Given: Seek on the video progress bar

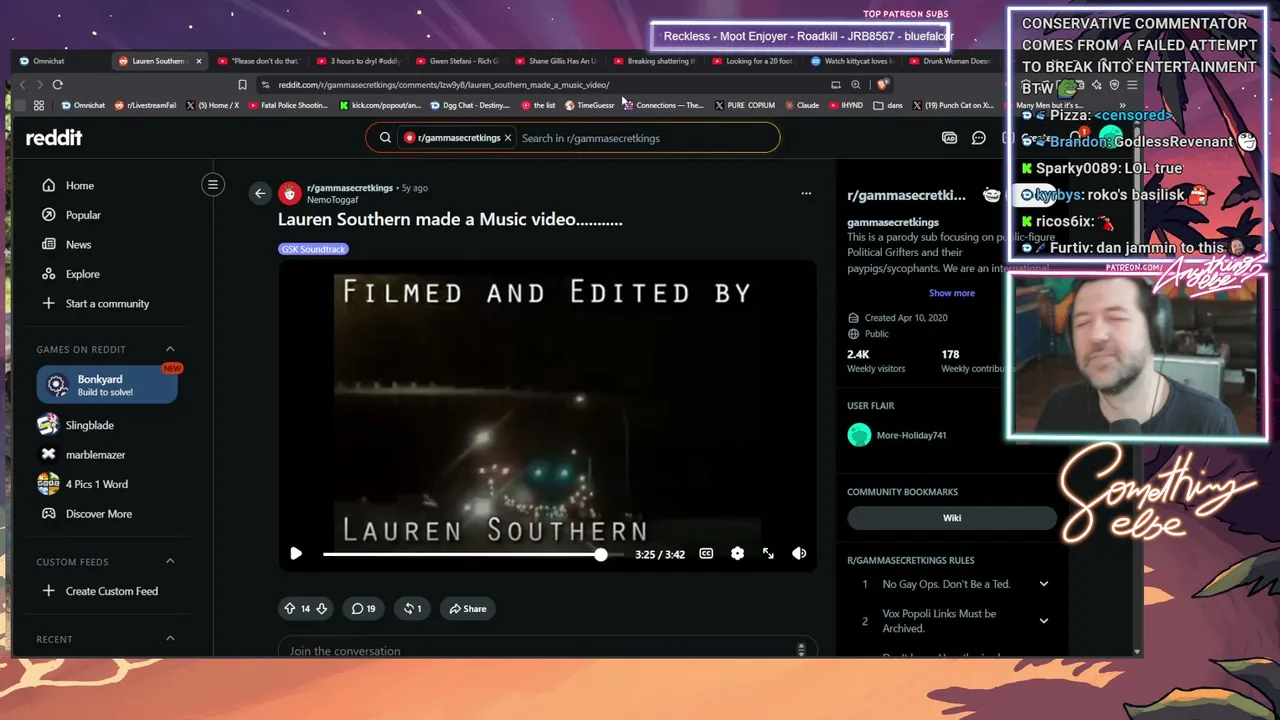Looking at the screenshot, I should tap(473, 554).
